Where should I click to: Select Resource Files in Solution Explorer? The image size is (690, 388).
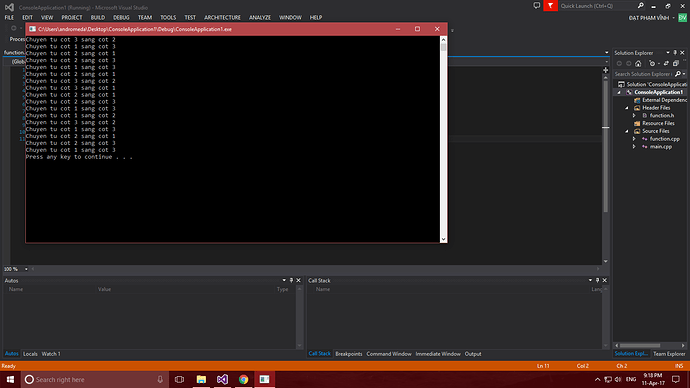(658, 124)
